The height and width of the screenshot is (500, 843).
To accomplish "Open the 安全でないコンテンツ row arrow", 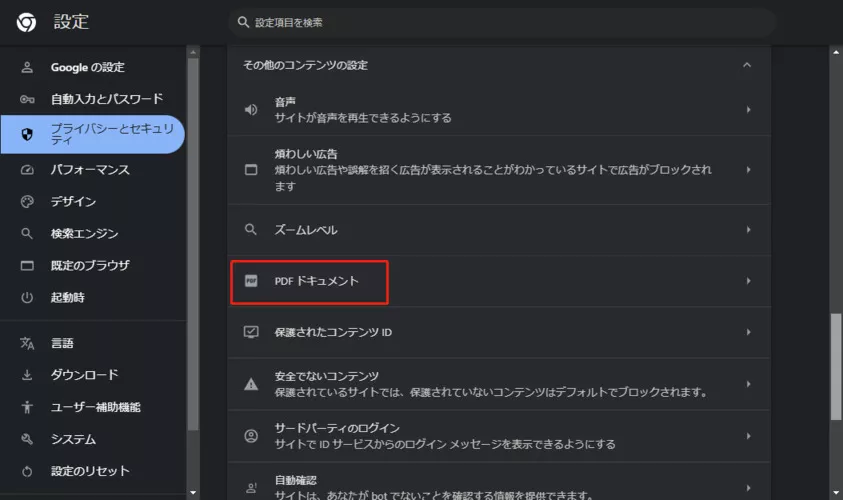I will coord(748,384).
